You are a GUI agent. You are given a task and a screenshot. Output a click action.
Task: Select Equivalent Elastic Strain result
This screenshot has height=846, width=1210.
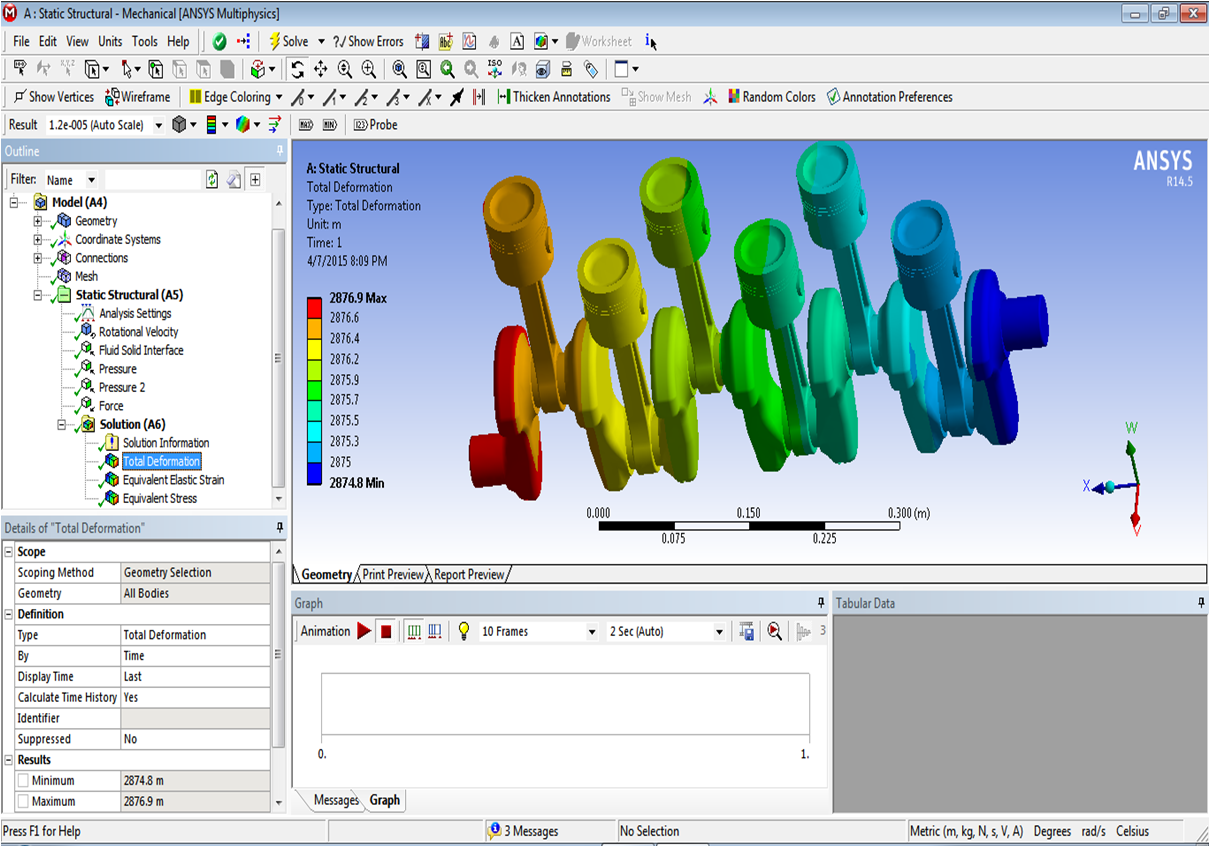pos(173,480)
